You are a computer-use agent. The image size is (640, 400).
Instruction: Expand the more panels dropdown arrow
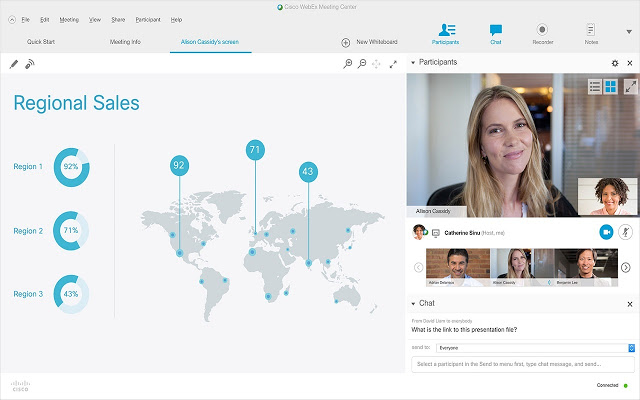(629, 31)
